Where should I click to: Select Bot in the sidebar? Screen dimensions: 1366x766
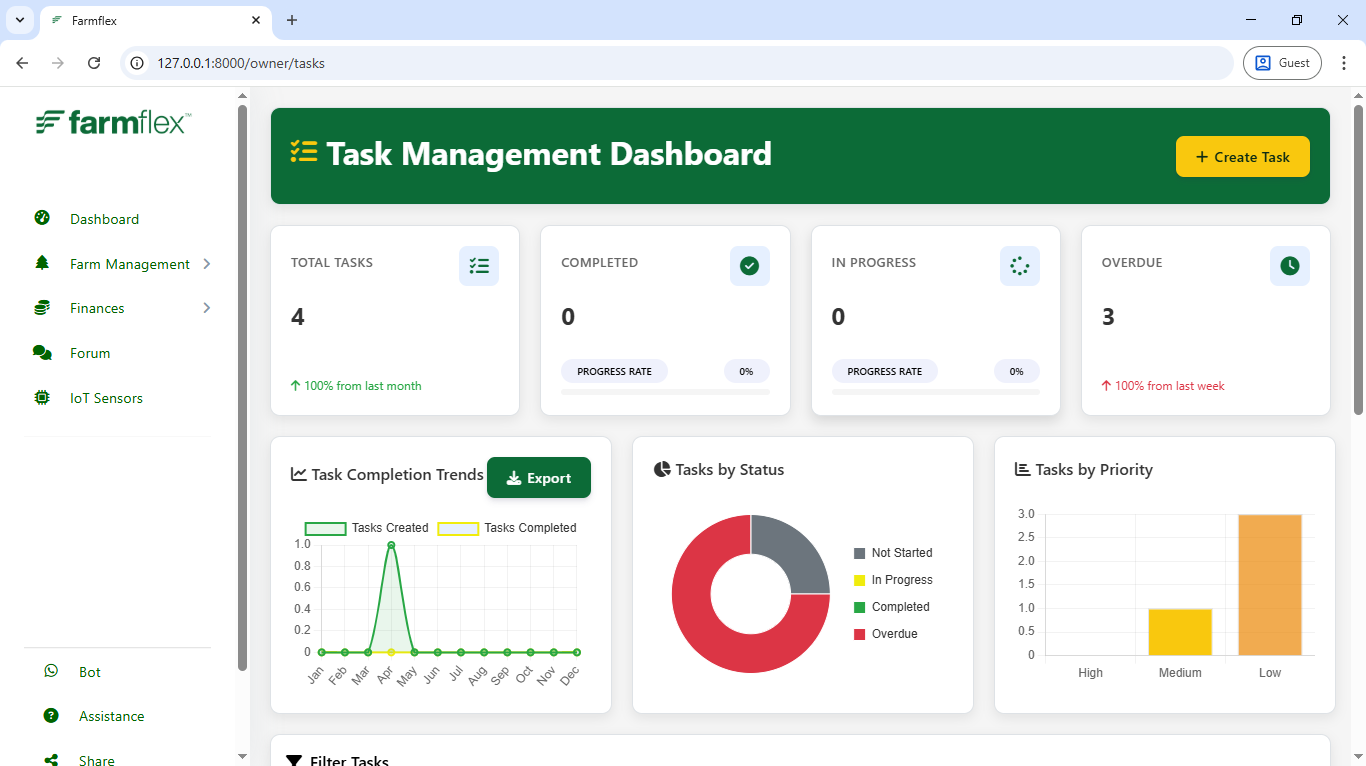point(90,672)
